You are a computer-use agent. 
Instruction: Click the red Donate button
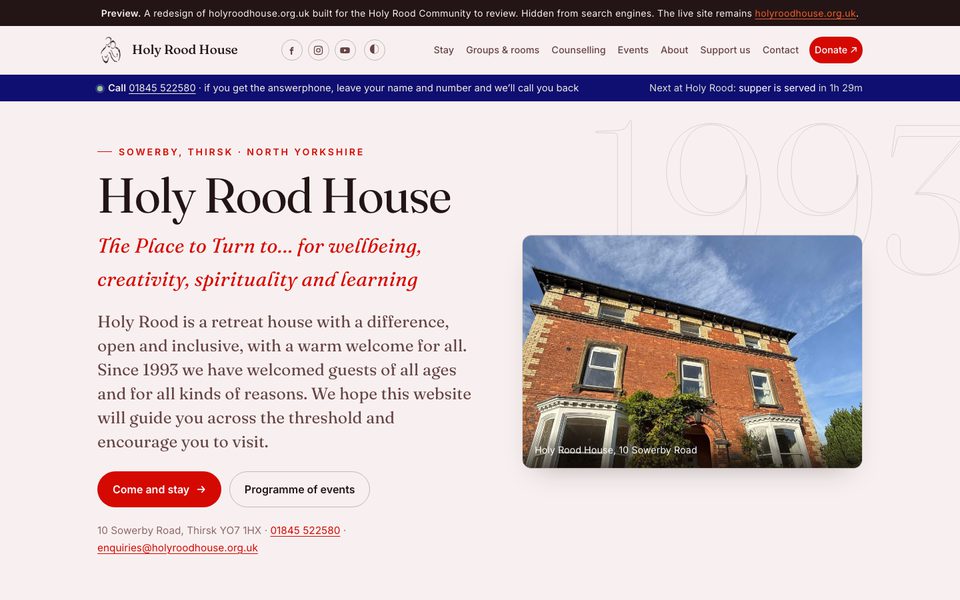836,50
